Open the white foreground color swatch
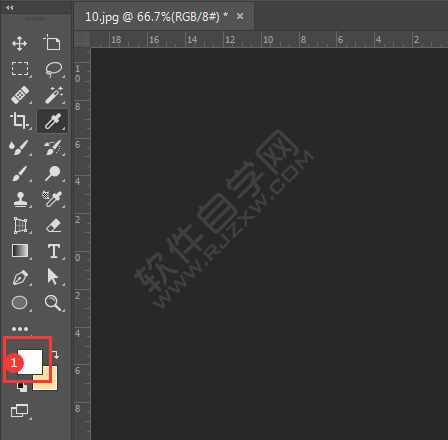 (30, 362)
